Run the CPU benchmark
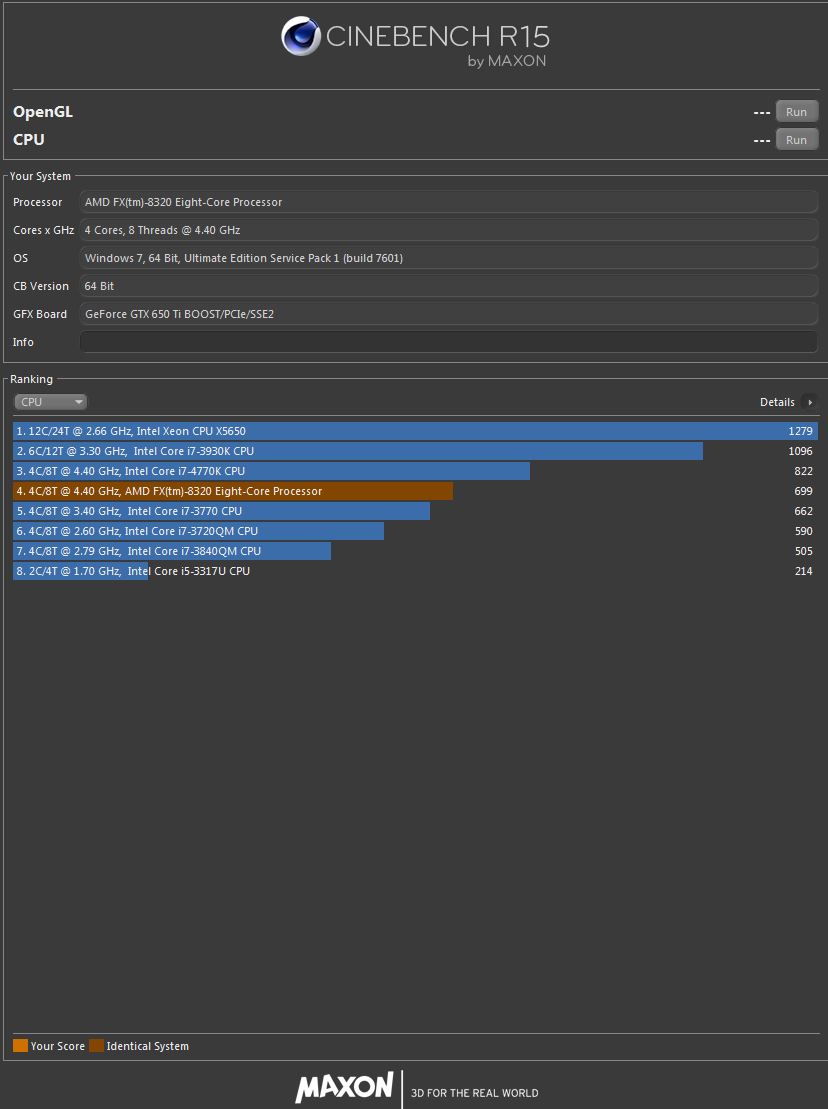The image size is (828, 1109). click(x=796, y=139)
